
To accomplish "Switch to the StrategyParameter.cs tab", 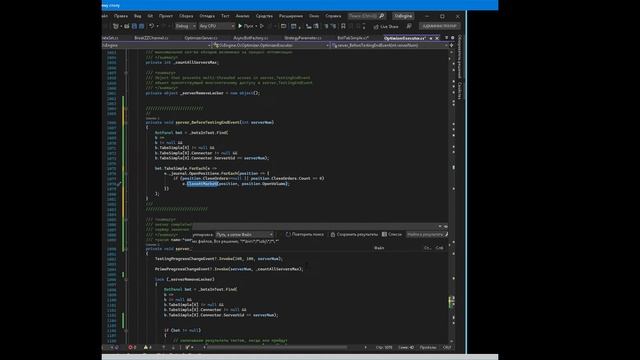I will pos(303,38).
